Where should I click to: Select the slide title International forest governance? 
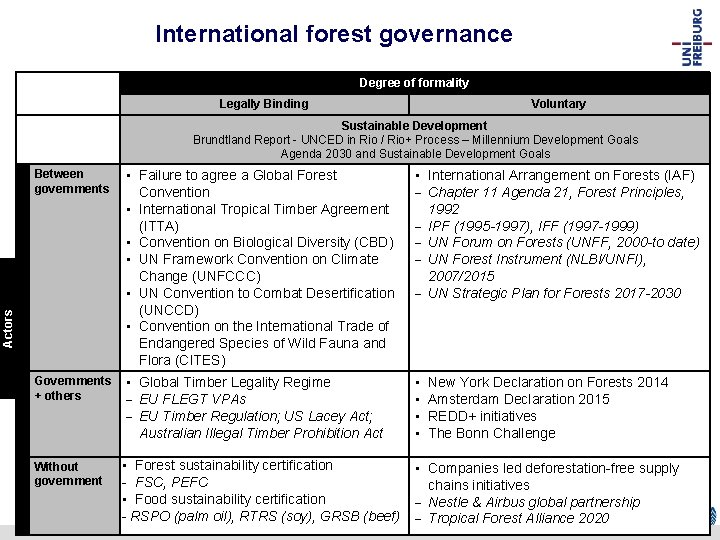coord(334,34)
